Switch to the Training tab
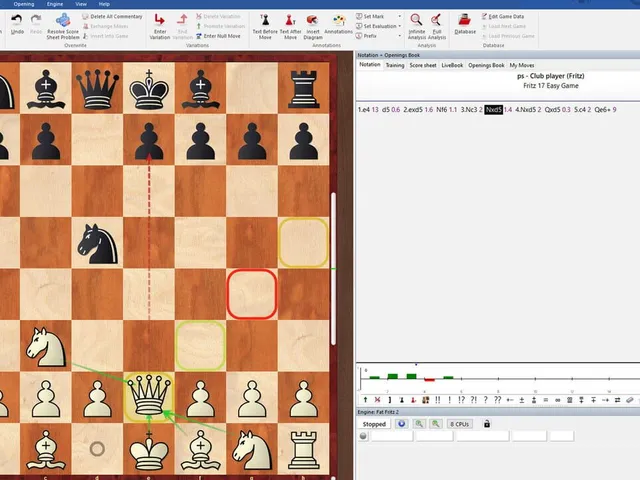Image resolution: width=640 pixels, height=480 pixels. [395, 65]
